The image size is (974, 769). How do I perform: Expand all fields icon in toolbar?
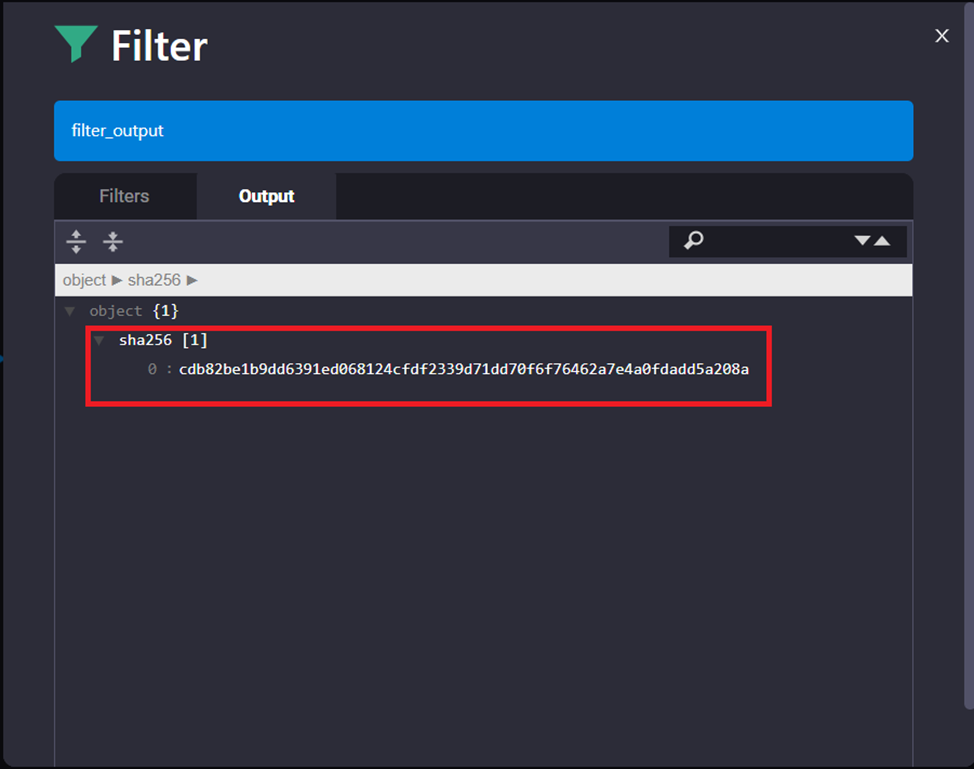pyautogui.click(x=76, y=242)
